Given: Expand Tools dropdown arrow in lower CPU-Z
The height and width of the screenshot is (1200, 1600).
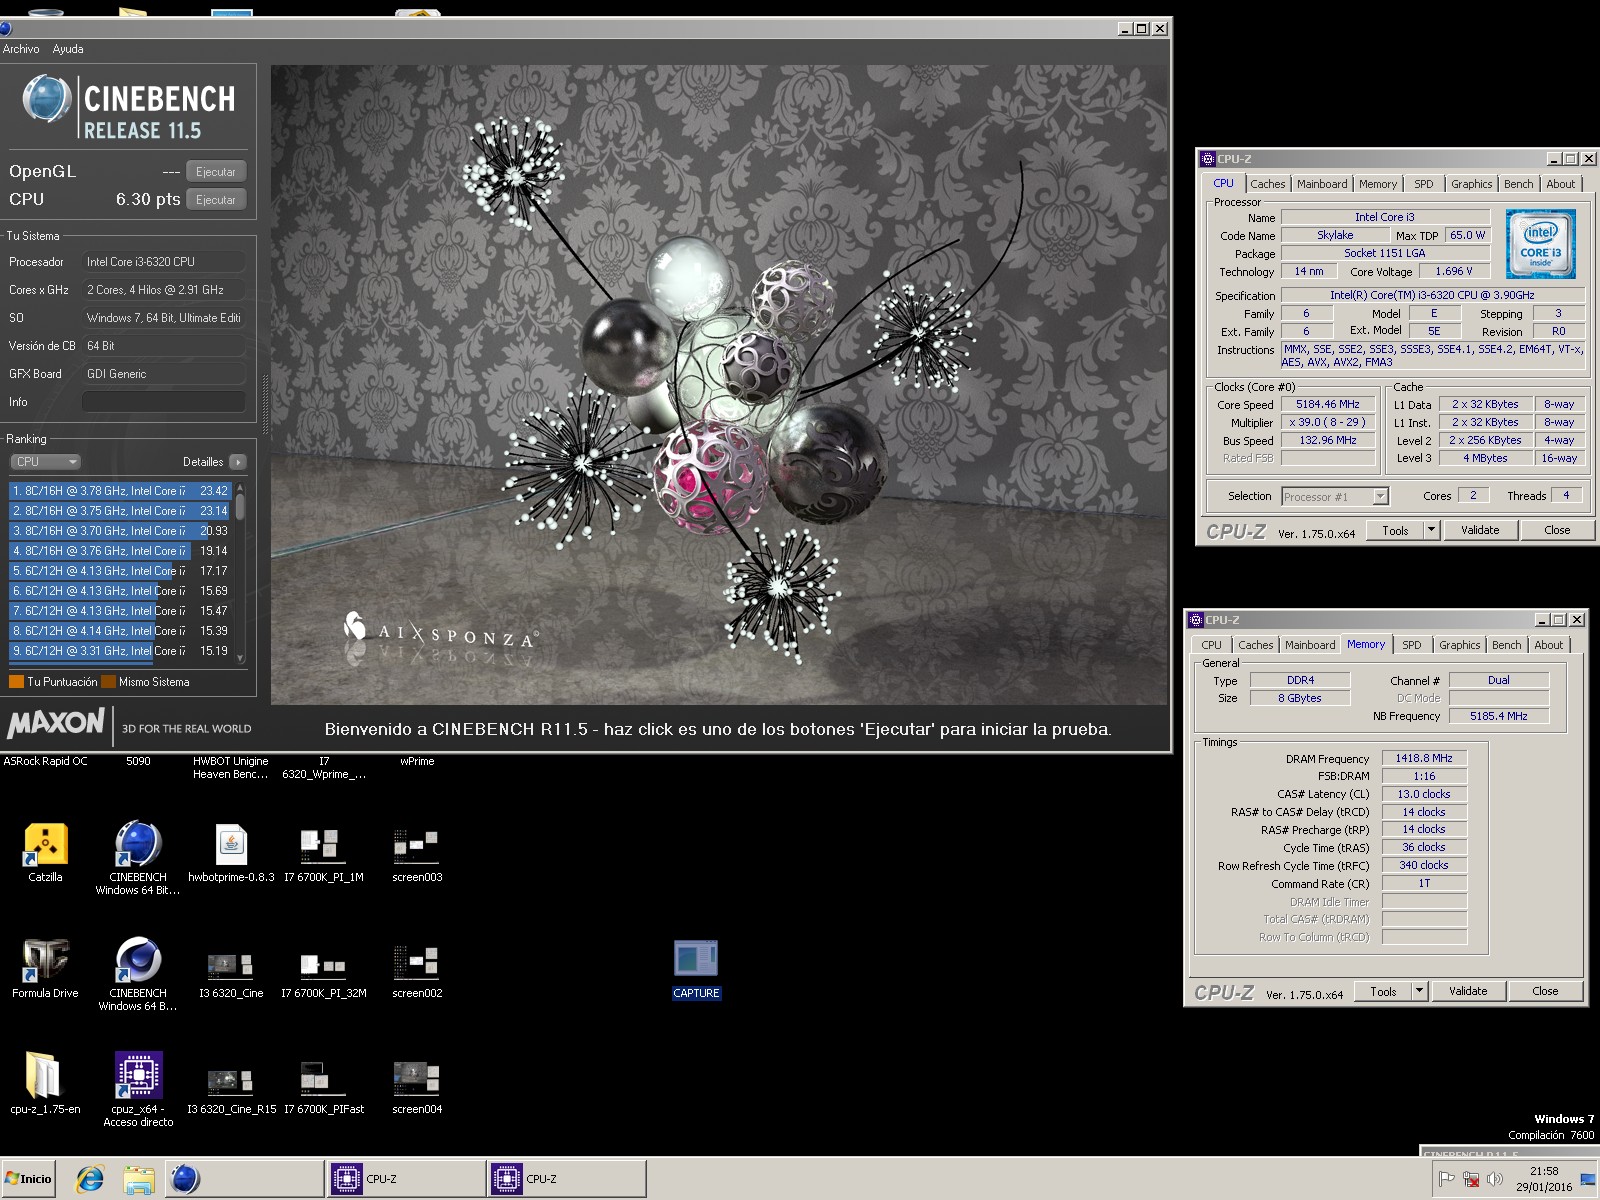Looking at the screenshot, I should point(1419,992).
